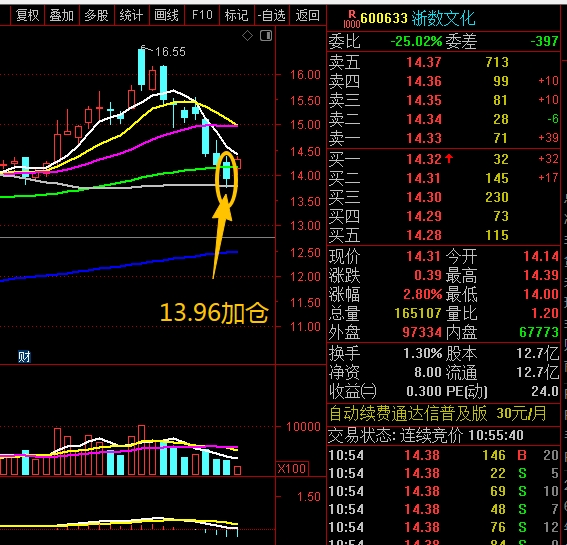This screenshot has height=545, width=567.
Task: Select the 画线 drawing tool
Action: [166, 16]
